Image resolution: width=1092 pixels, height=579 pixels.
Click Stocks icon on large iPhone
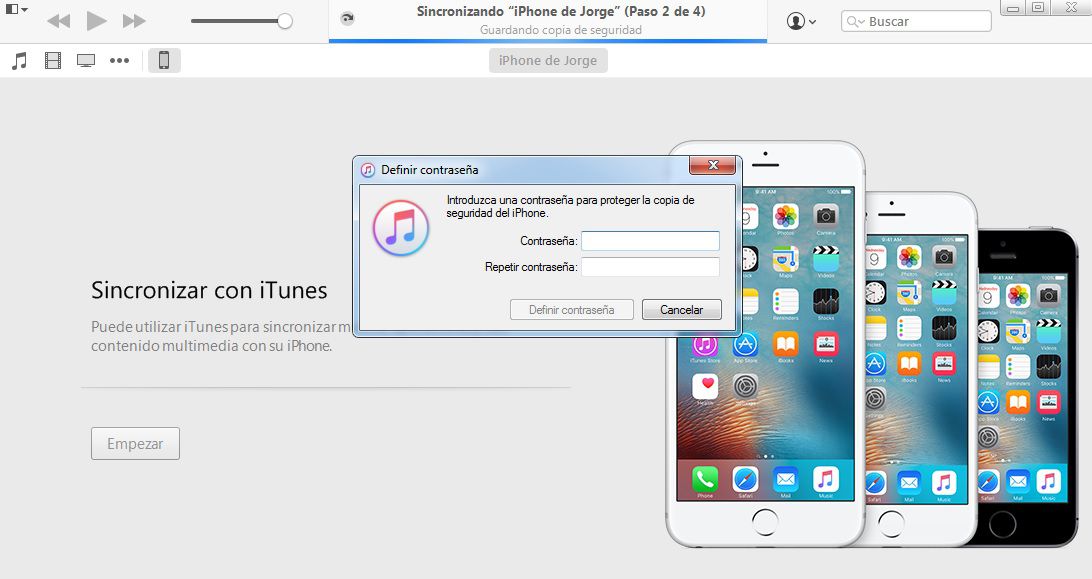coord(826,302)
